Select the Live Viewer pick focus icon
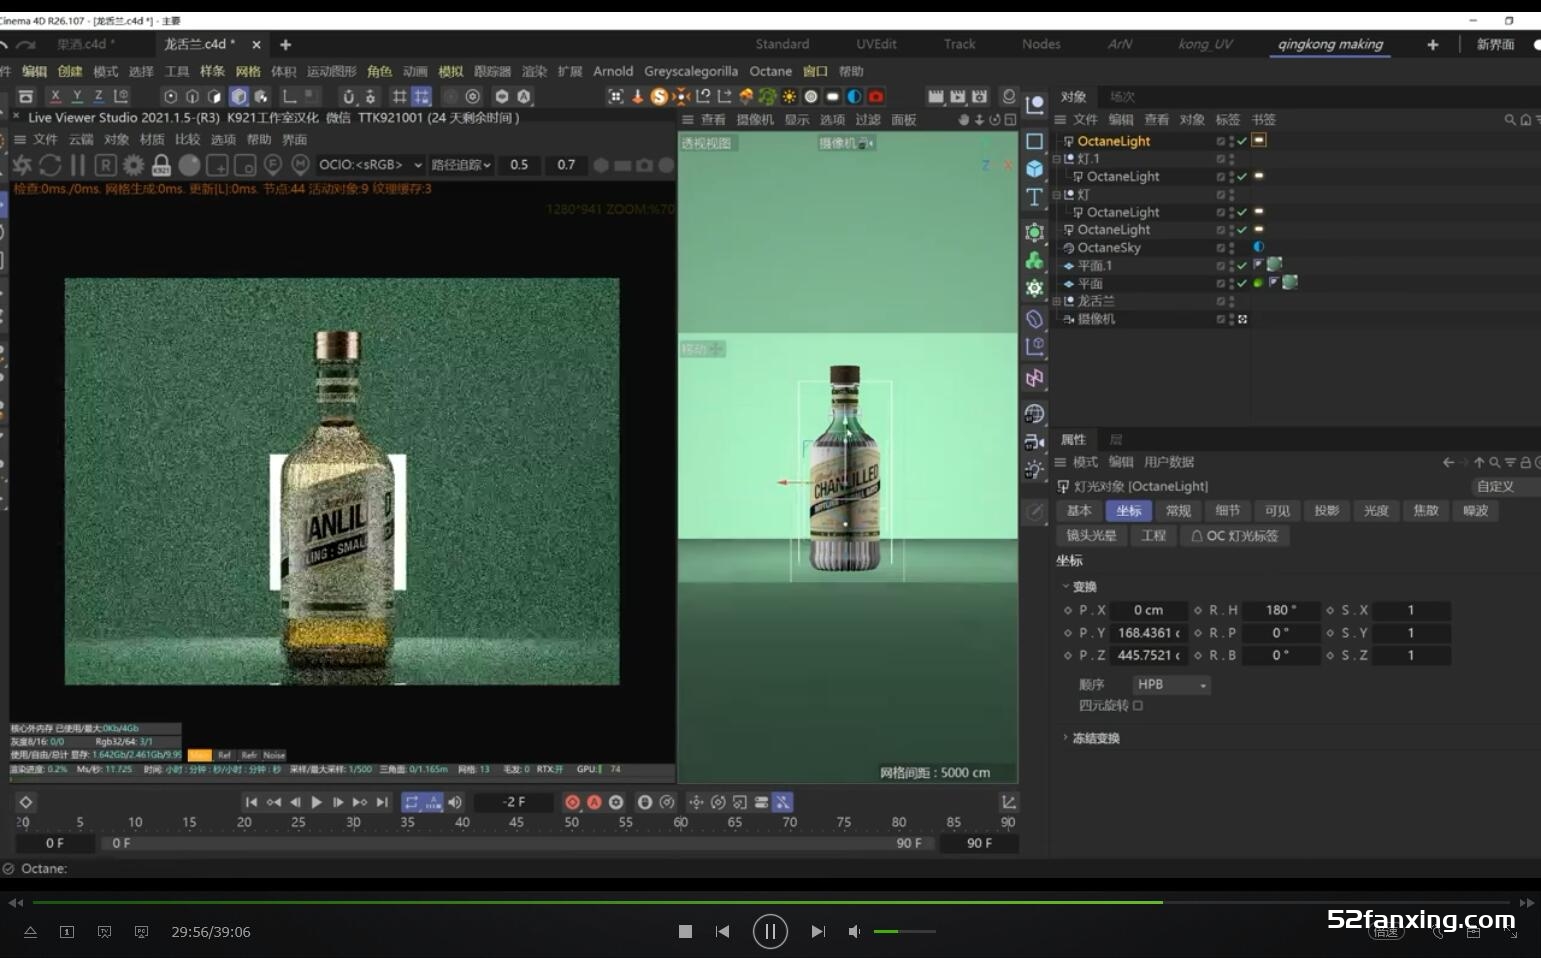This screenshot has height=958, width=1541. coord(273,165)
